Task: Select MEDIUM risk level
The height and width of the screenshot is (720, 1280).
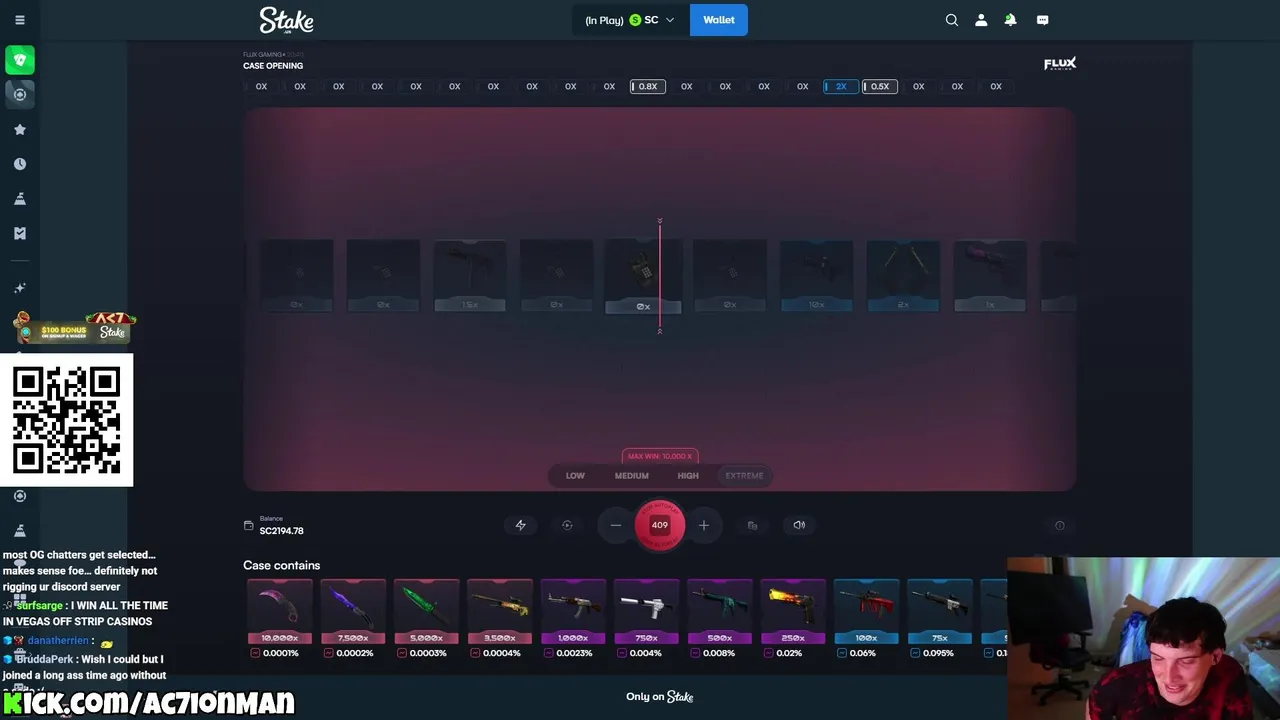Action: 632,476
